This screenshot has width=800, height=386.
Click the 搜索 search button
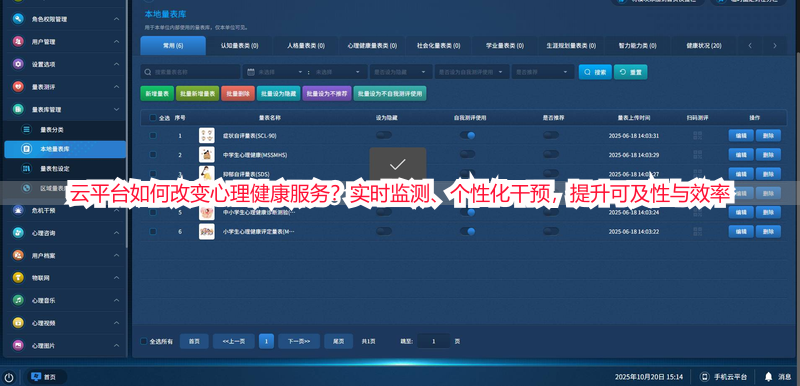click(595, 72)
